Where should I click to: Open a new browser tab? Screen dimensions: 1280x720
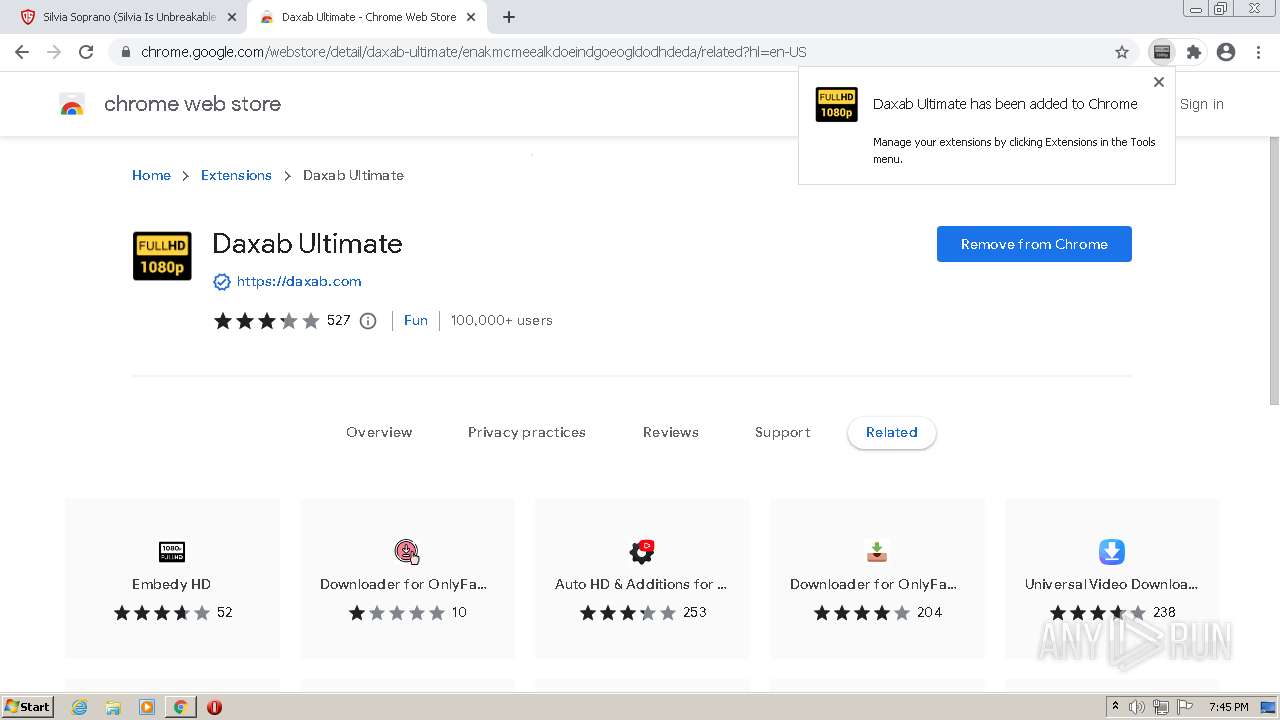[509, 17]
